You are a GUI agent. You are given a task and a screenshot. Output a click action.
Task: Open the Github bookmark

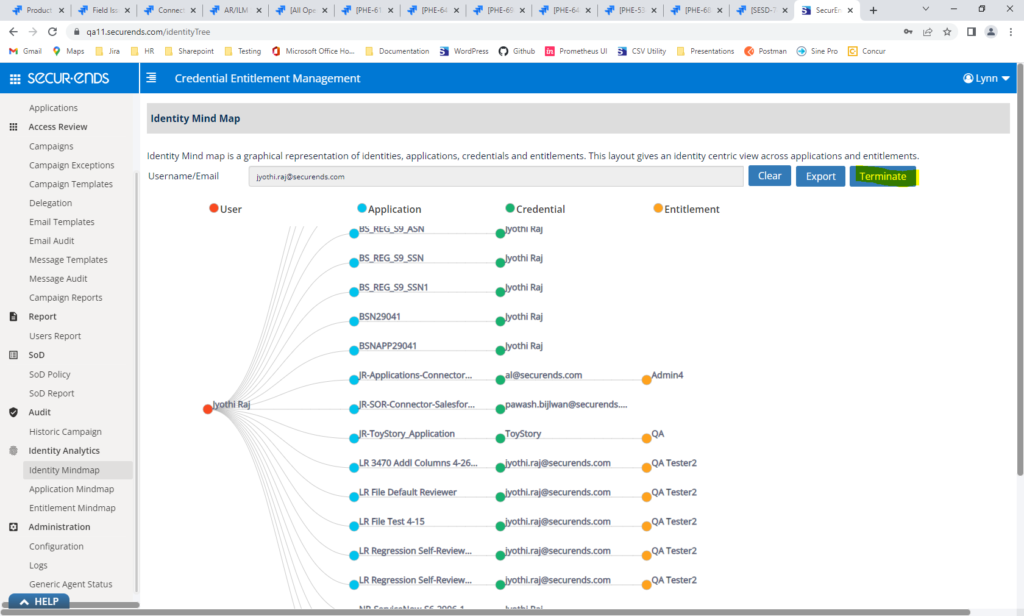pos(517,51)
